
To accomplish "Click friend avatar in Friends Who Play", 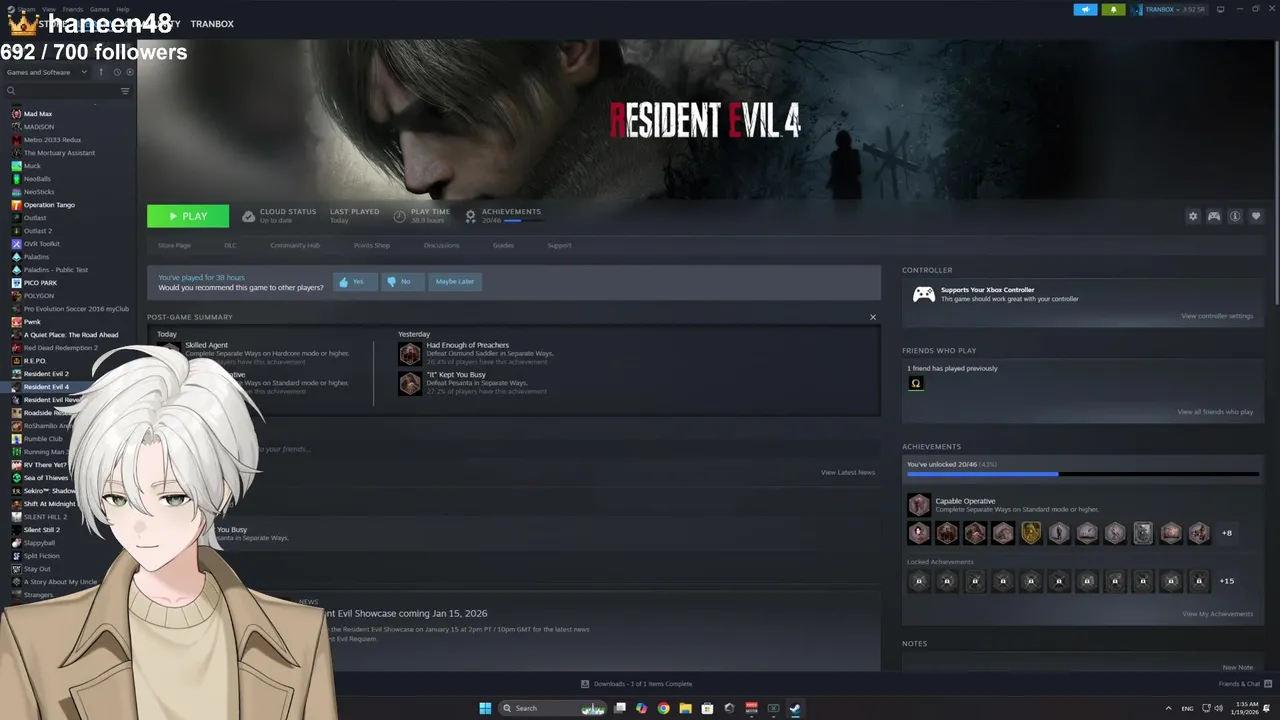I will pos(915,383).
